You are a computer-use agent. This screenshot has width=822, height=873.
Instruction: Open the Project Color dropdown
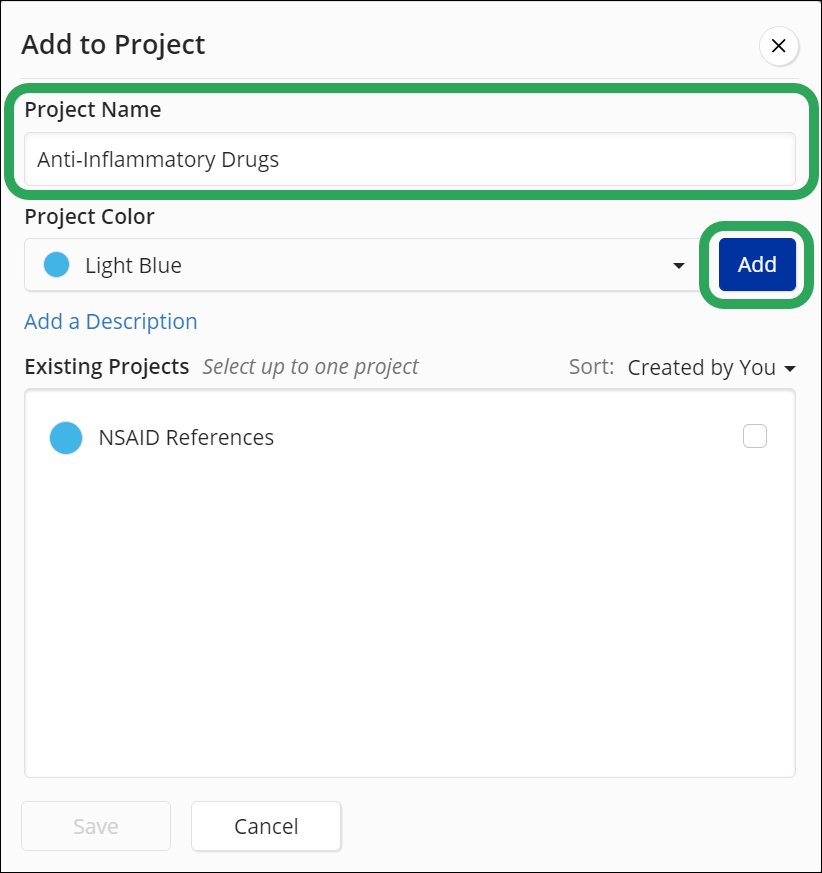(x=361, y=265)
